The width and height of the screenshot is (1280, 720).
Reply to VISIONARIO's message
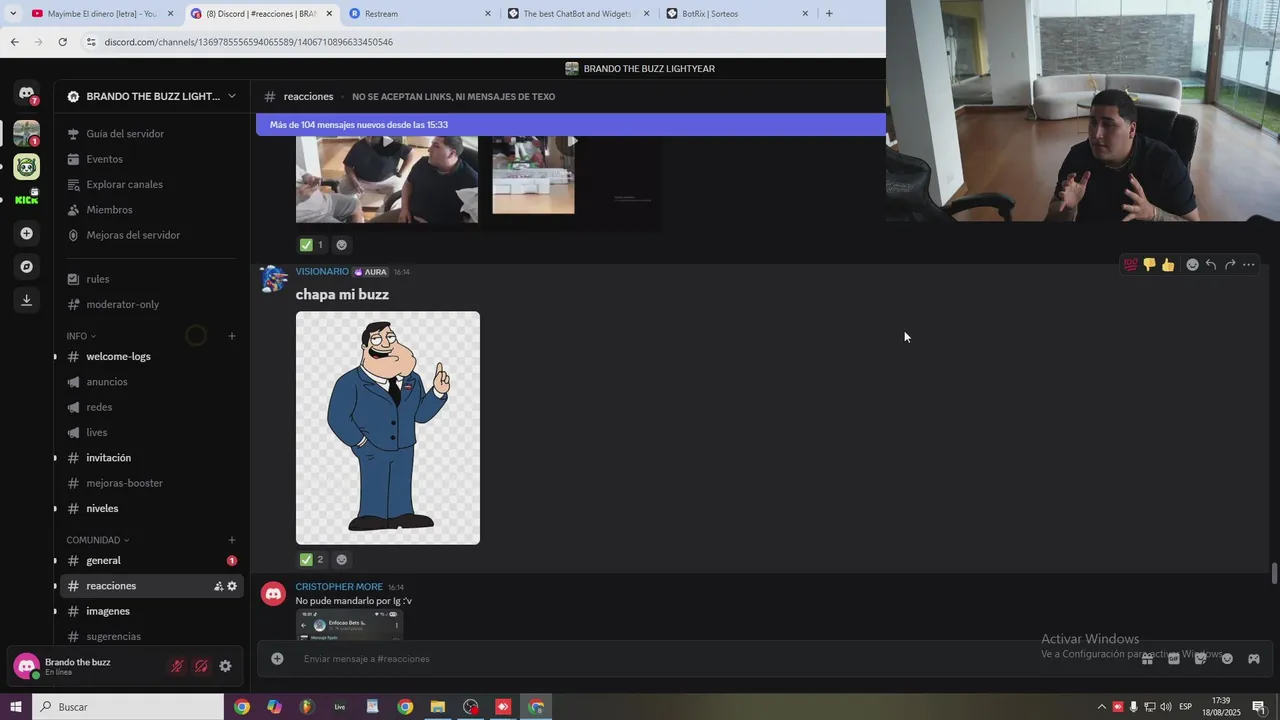tap(1211, 265)
